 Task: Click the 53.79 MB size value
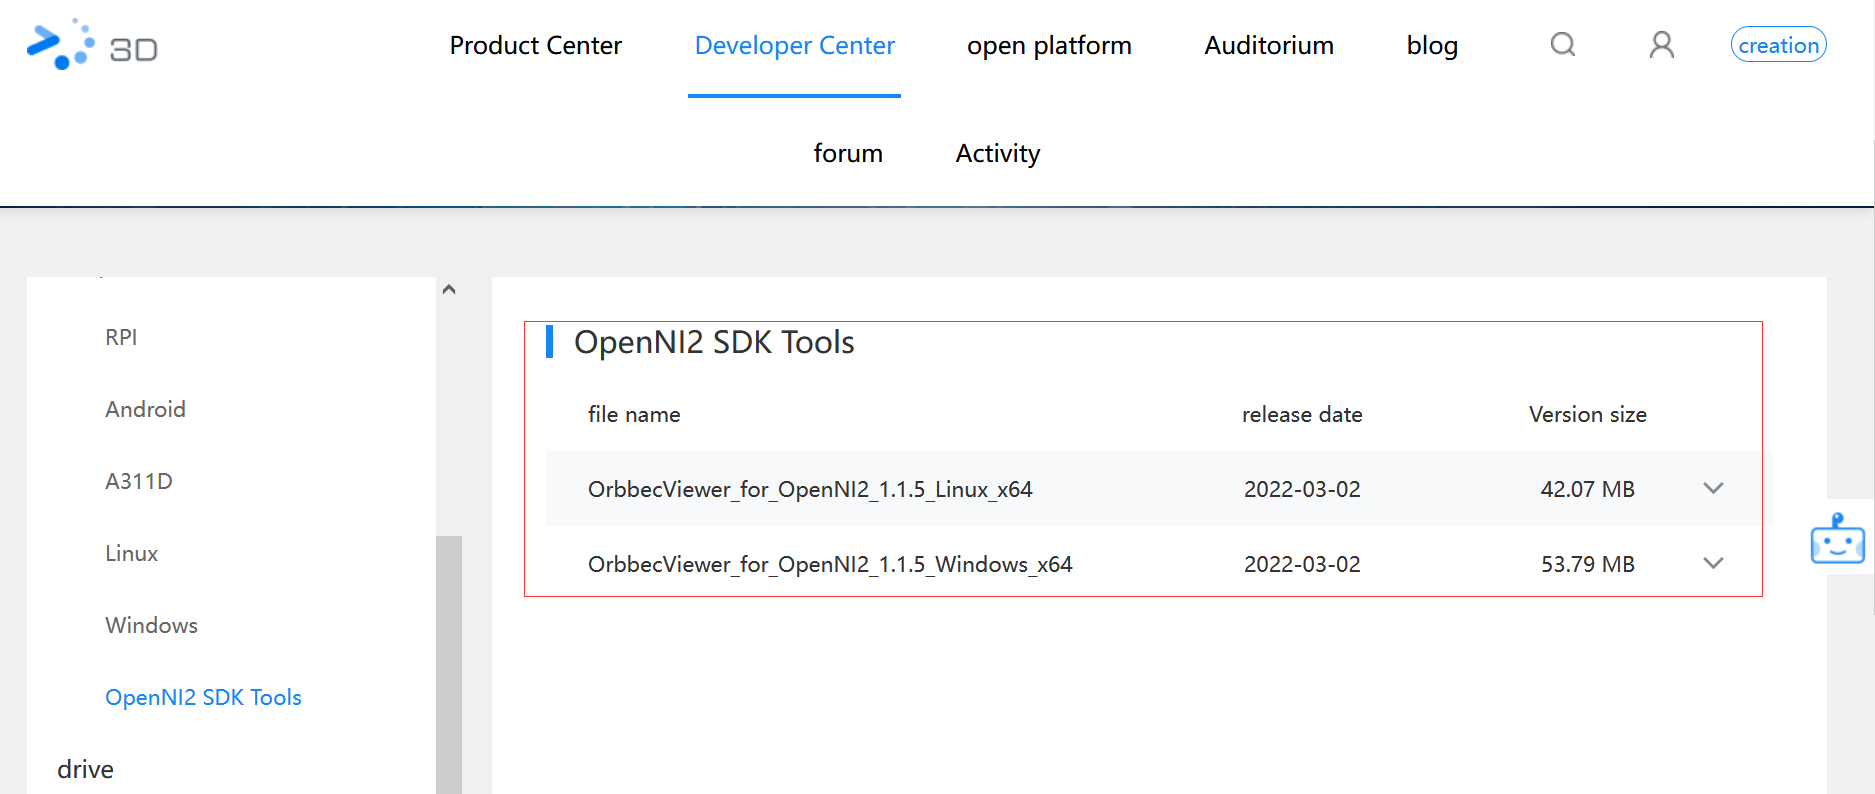point(1587,564)
